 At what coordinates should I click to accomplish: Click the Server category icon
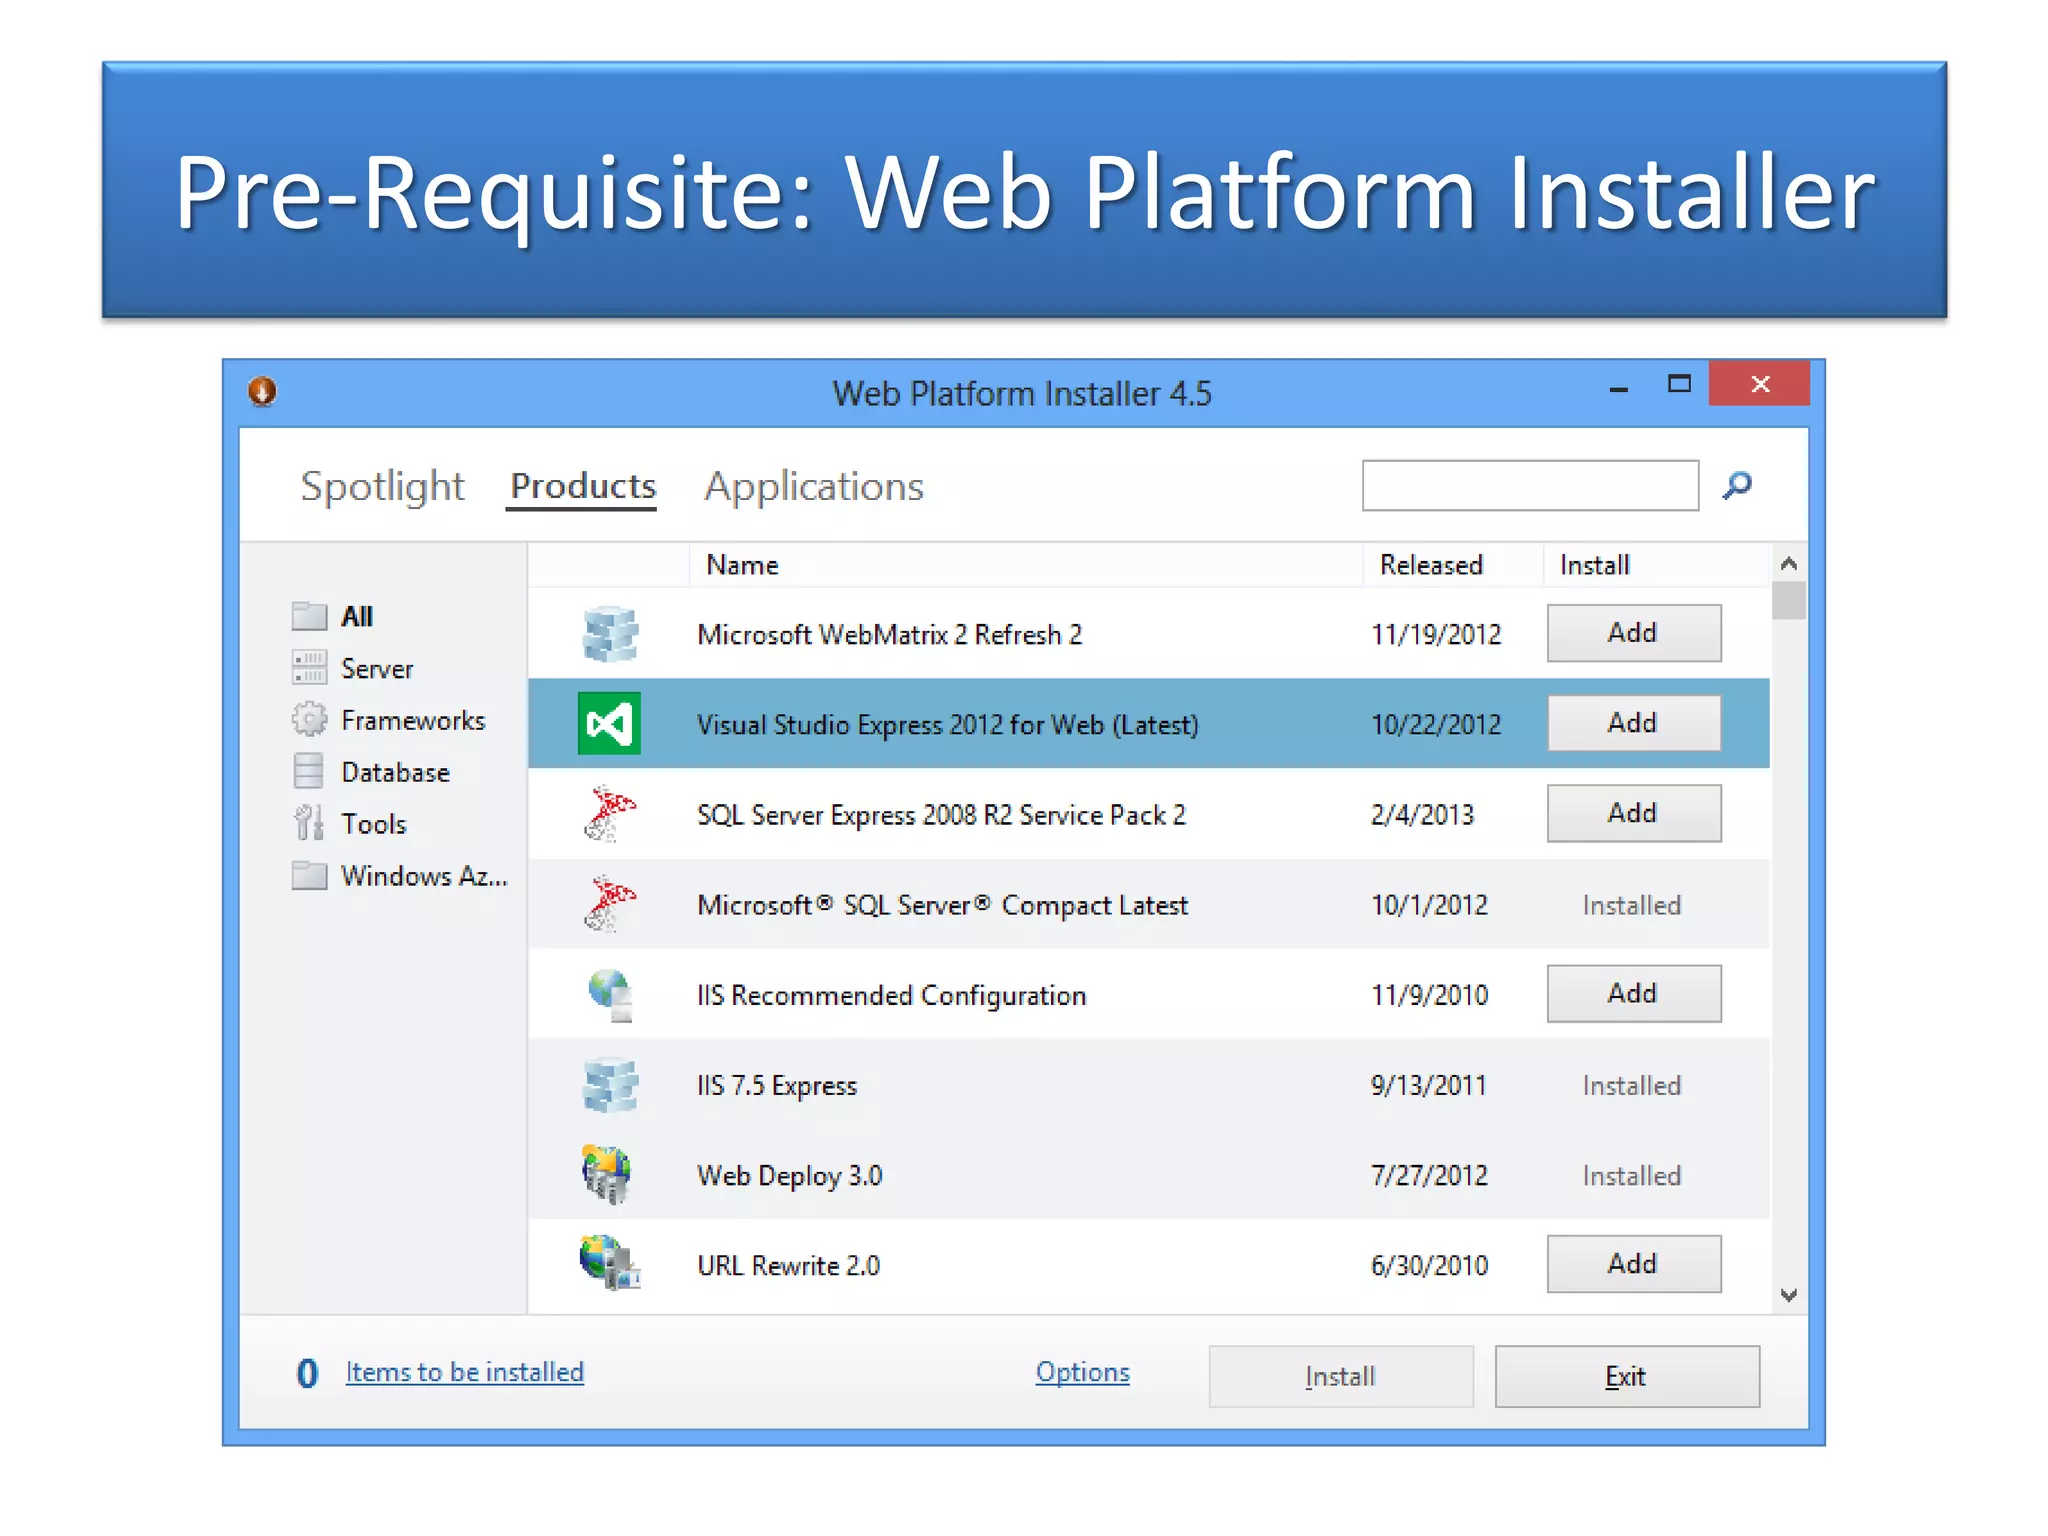309,667
